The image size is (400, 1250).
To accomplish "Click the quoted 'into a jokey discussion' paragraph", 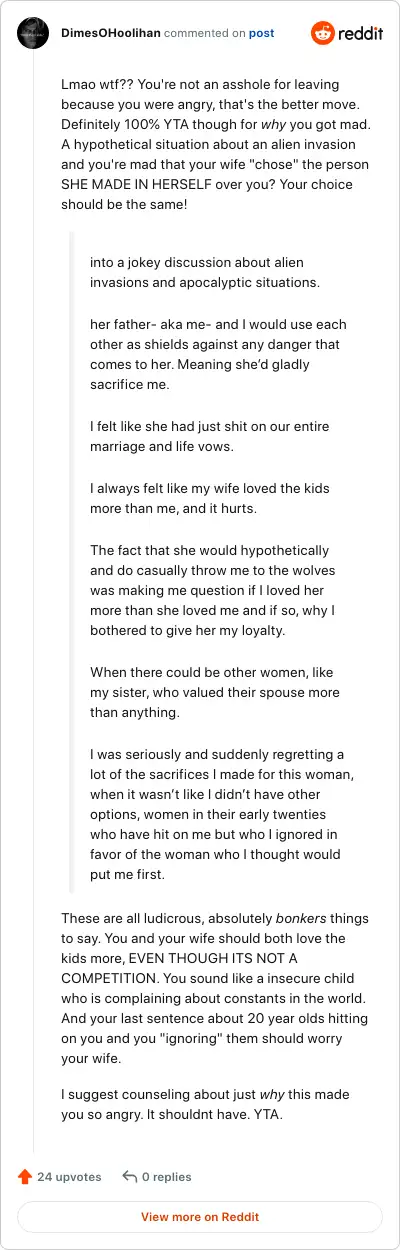I will point(204,272).
